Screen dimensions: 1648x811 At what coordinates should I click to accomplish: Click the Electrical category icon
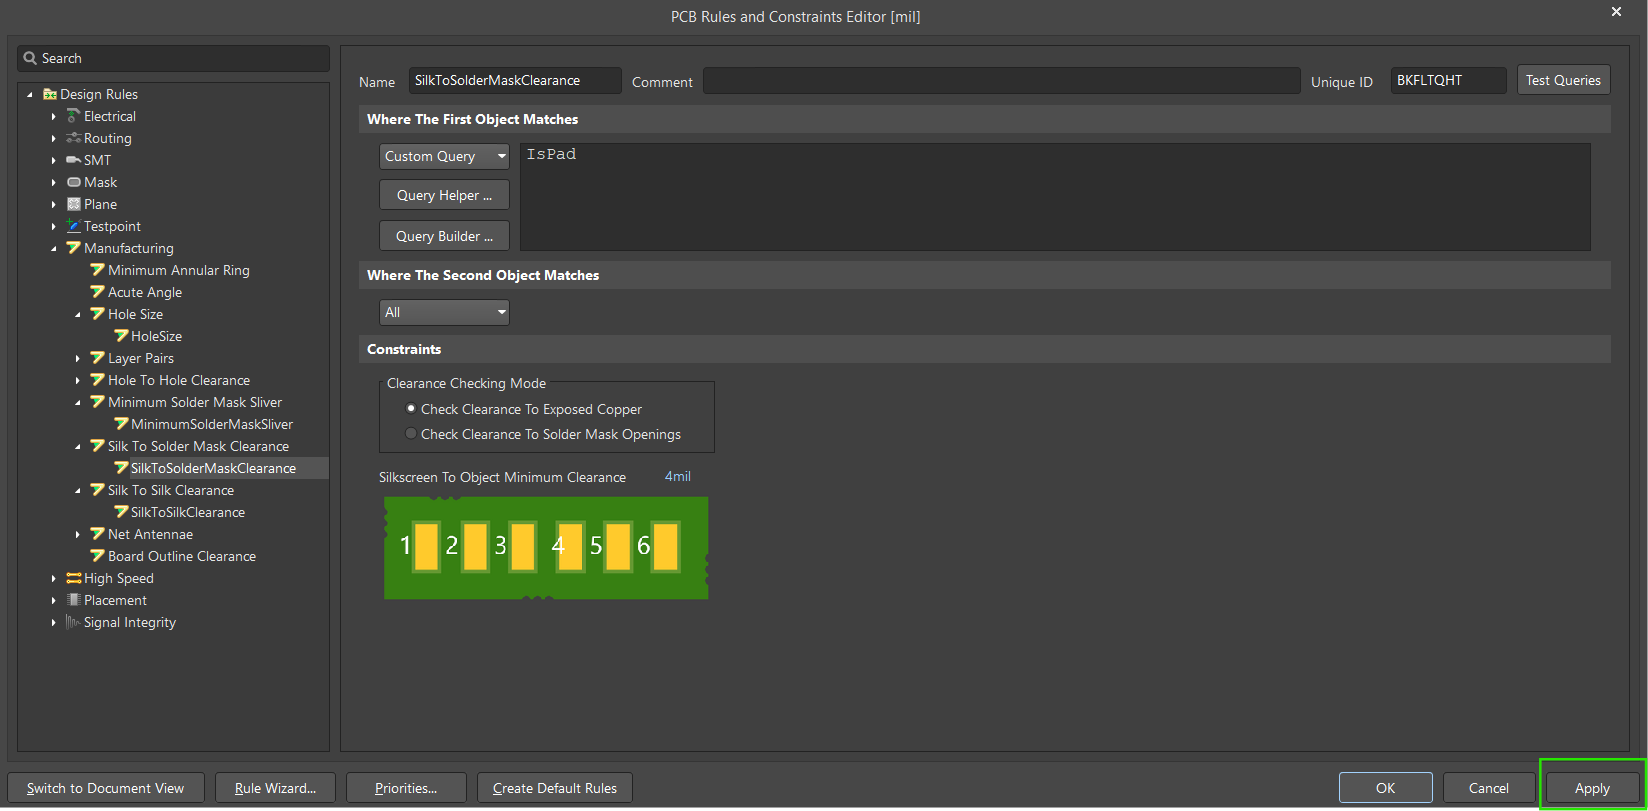point(73,116)
